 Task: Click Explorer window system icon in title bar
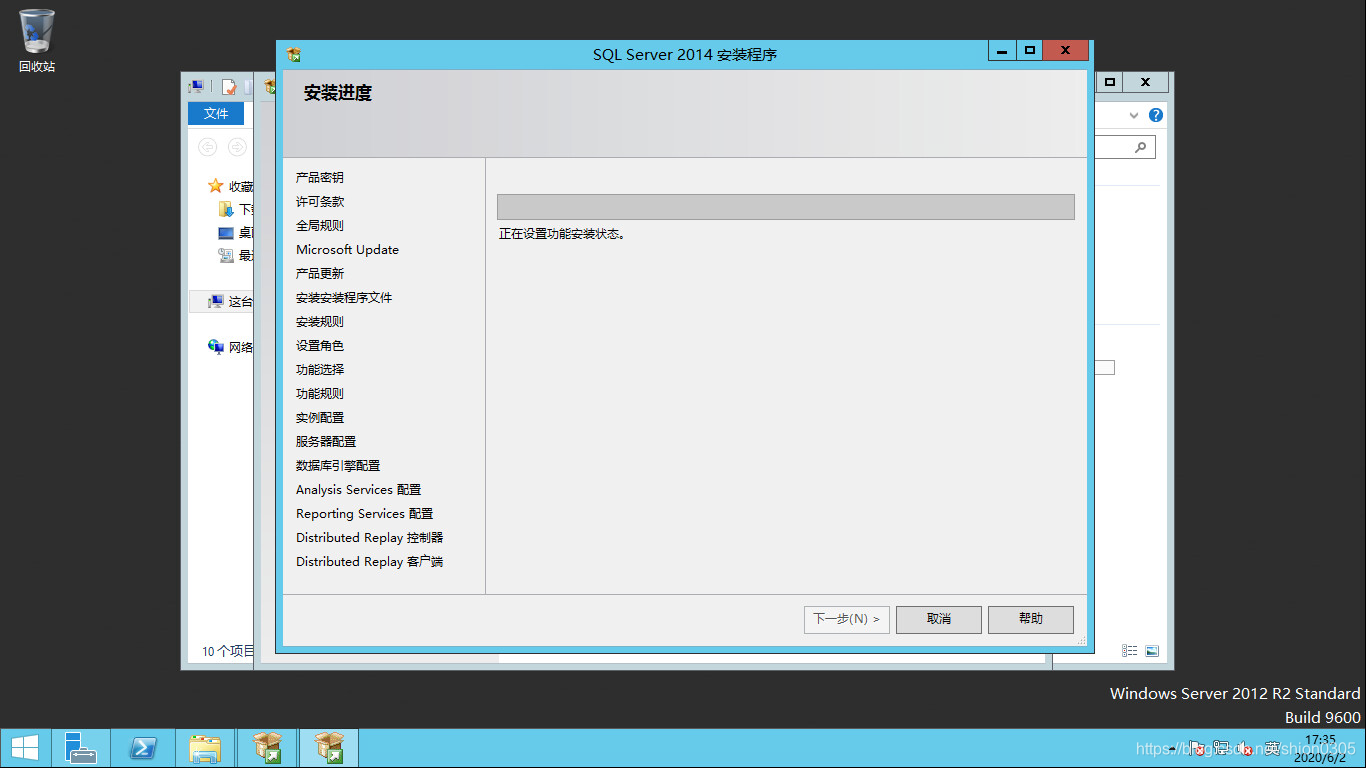tap(197, 87)
